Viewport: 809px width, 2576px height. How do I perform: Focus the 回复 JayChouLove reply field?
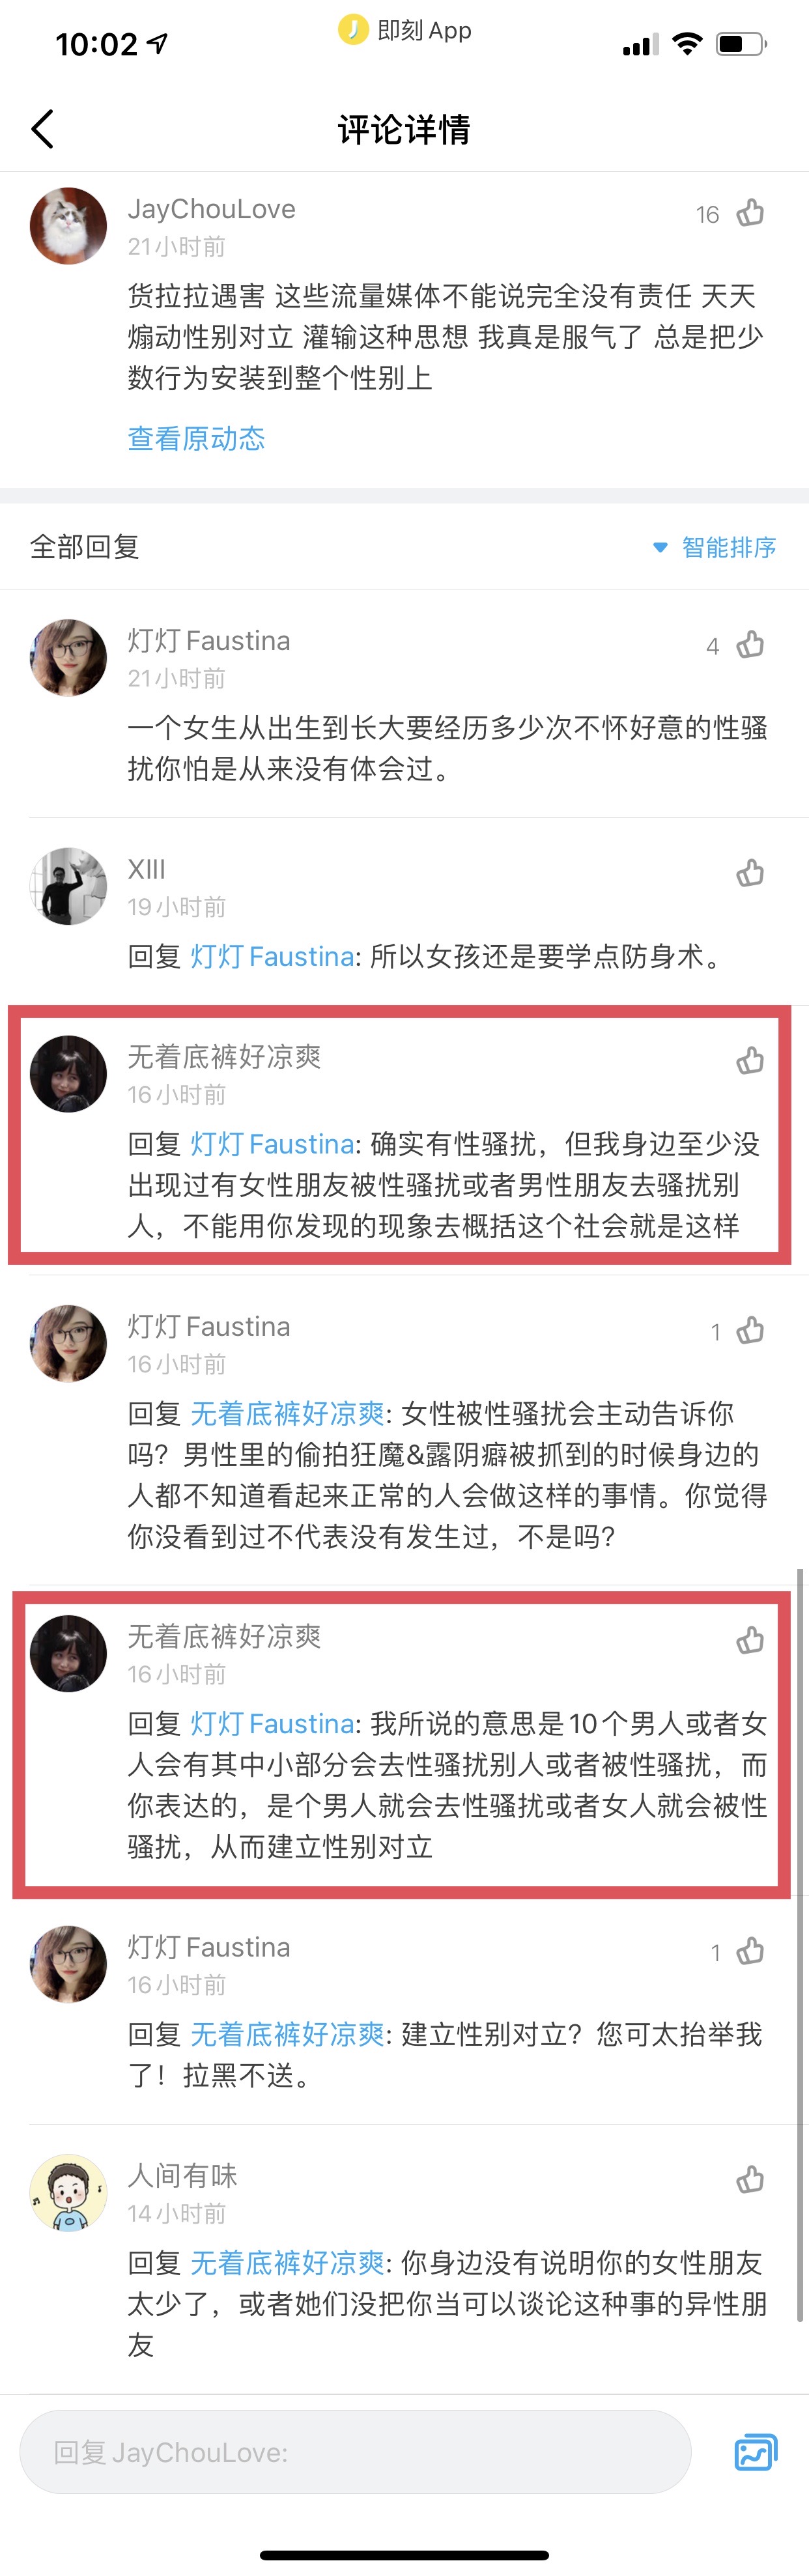pos(355,2452)
